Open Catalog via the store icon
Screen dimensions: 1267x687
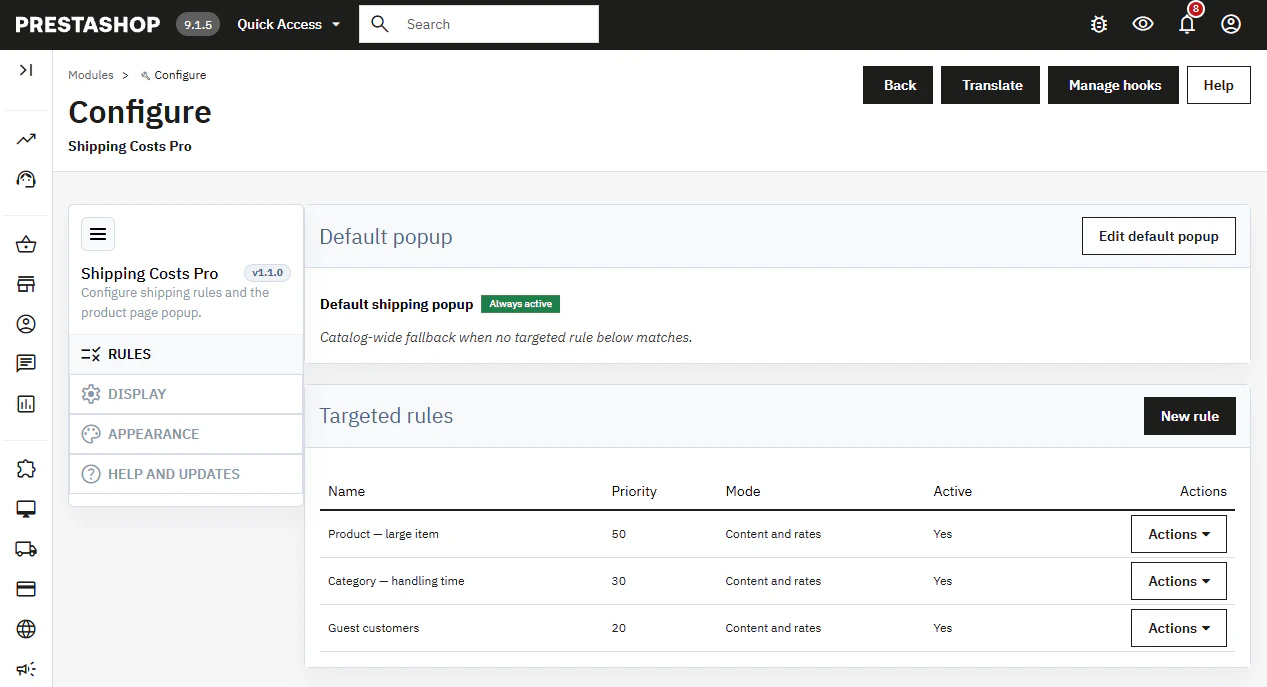tap(26, 284)
